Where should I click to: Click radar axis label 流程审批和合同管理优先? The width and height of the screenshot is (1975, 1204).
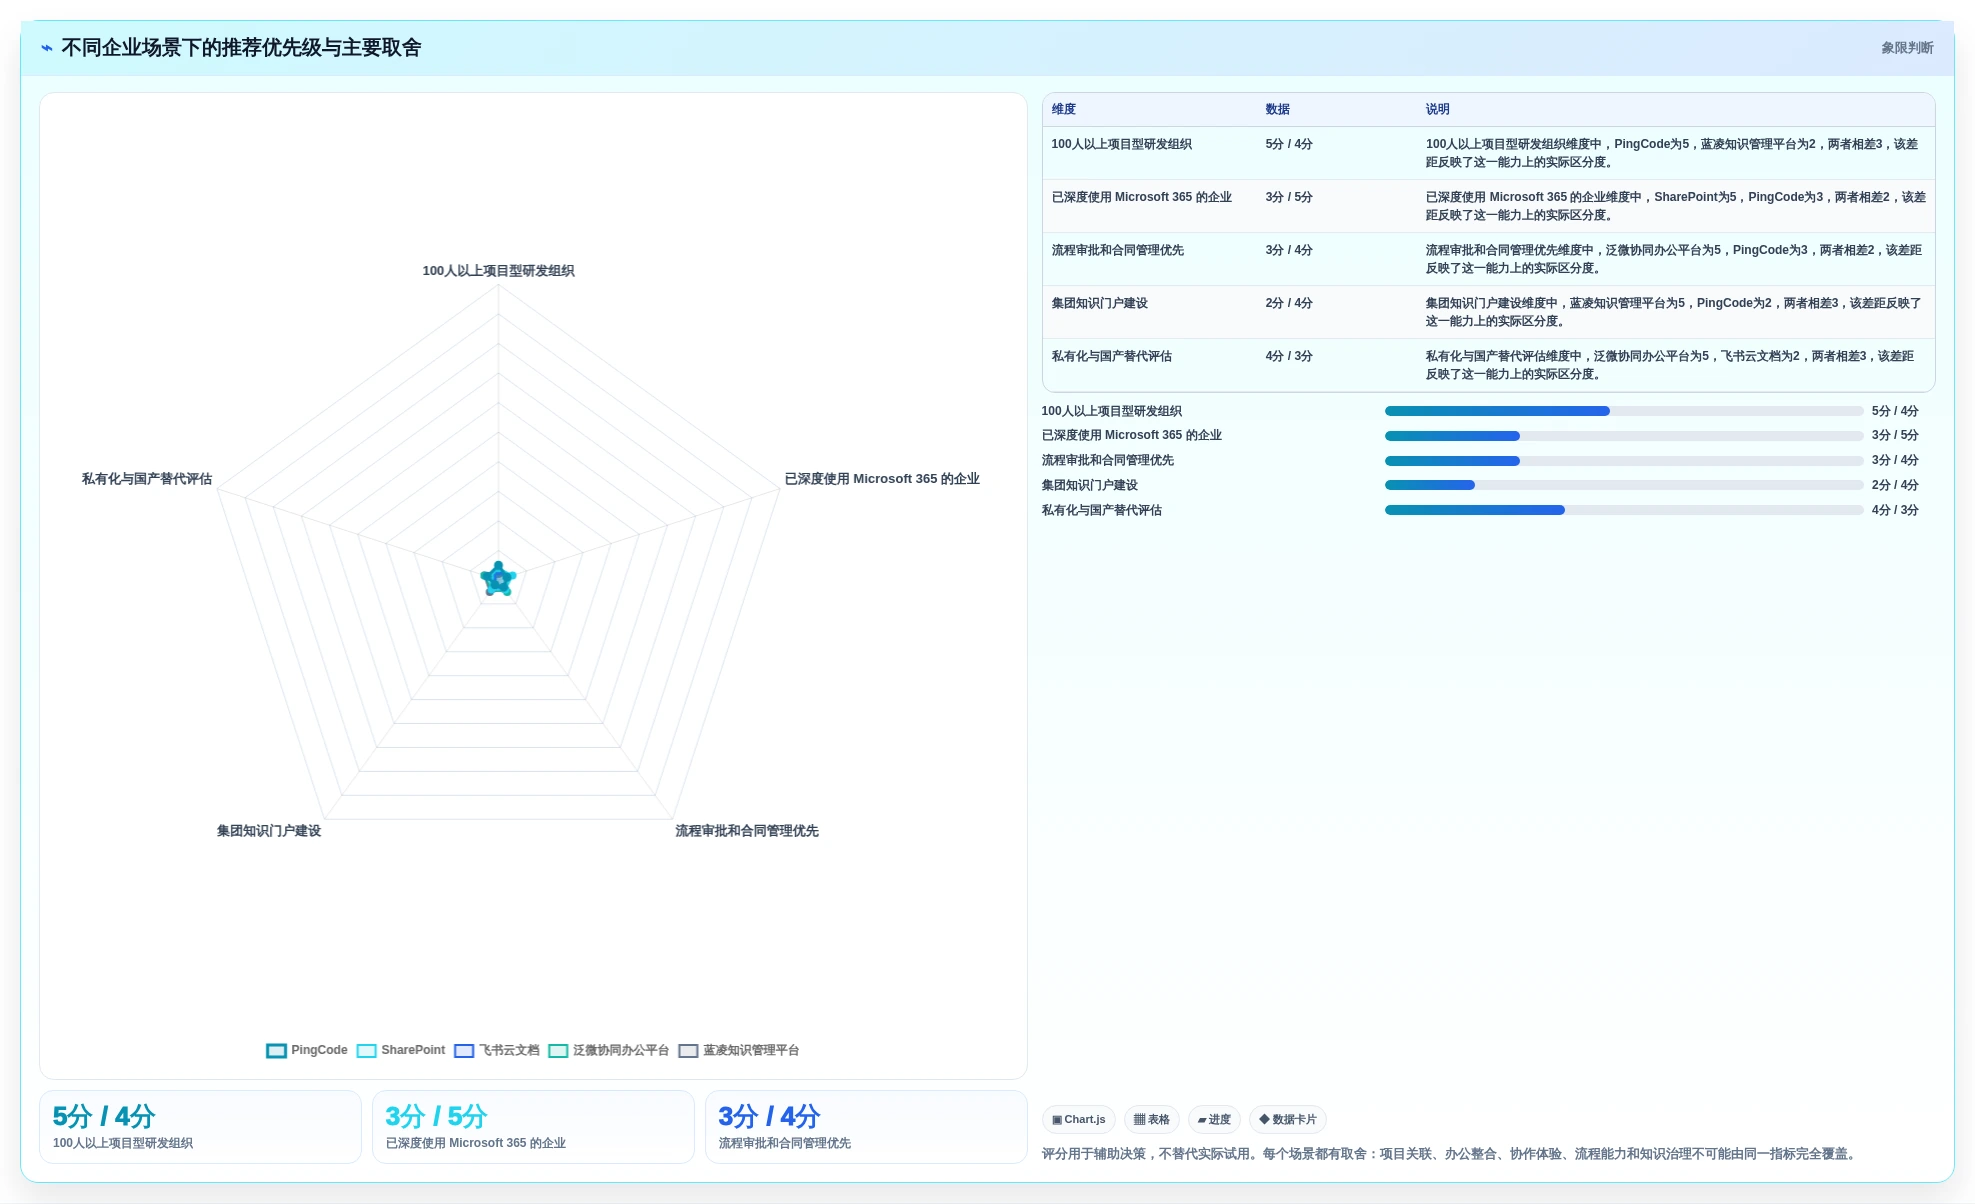747,831
